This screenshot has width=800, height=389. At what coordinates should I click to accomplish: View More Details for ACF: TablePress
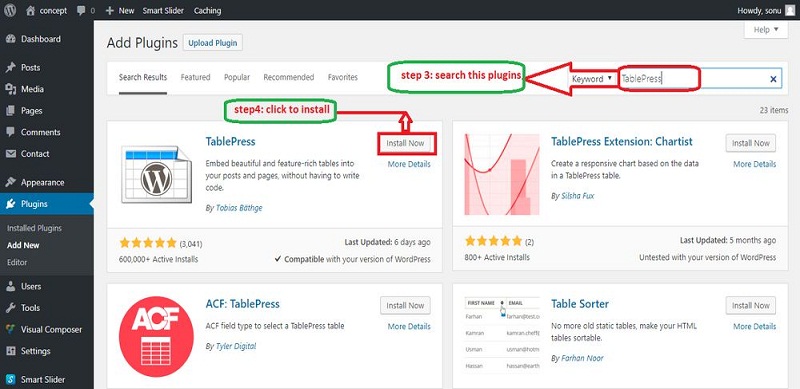coord(409,326)
